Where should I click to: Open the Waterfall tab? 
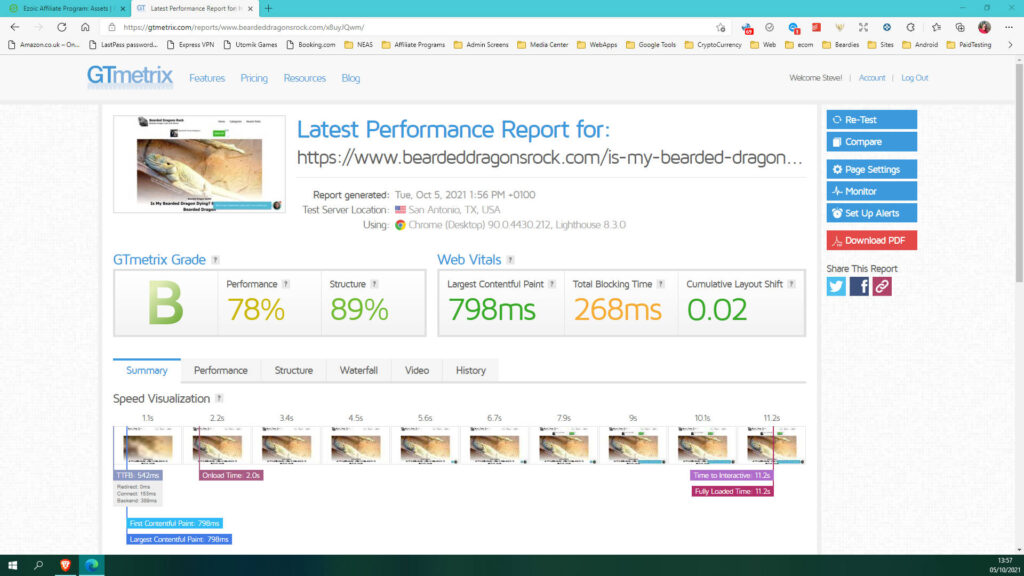click(359, 370)
